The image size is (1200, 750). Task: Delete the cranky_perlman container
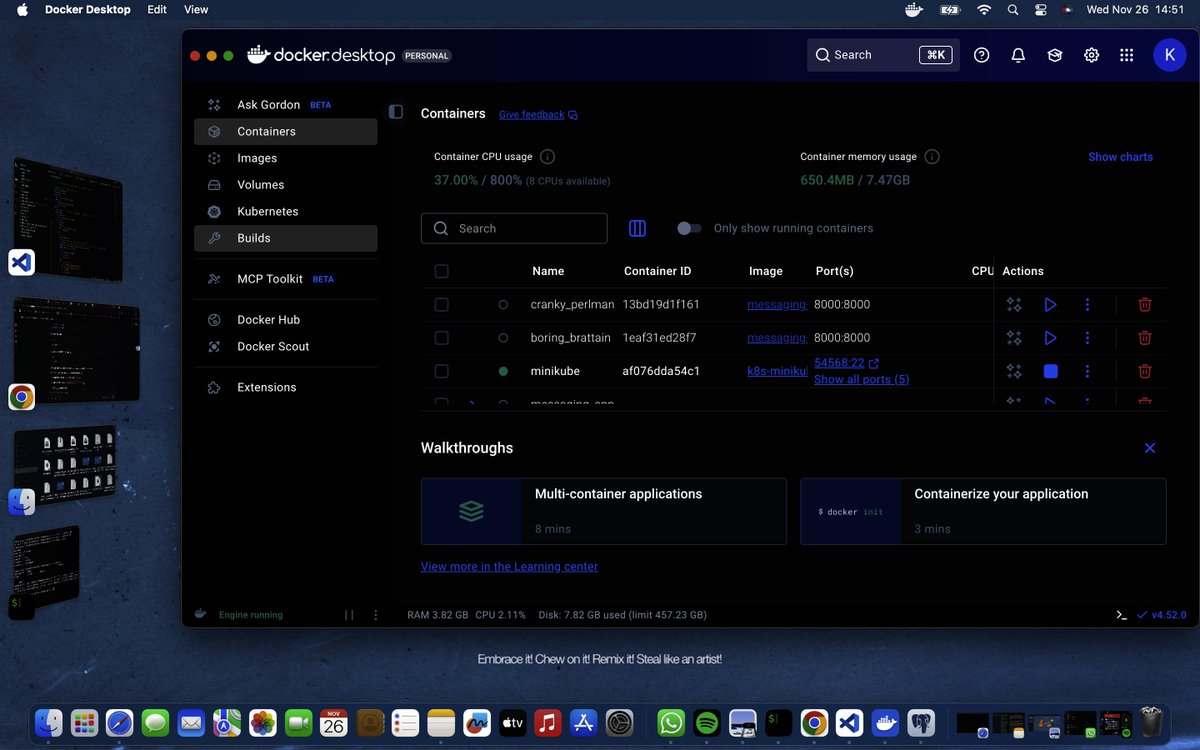pyautogui.click(x=1145, y=304)
